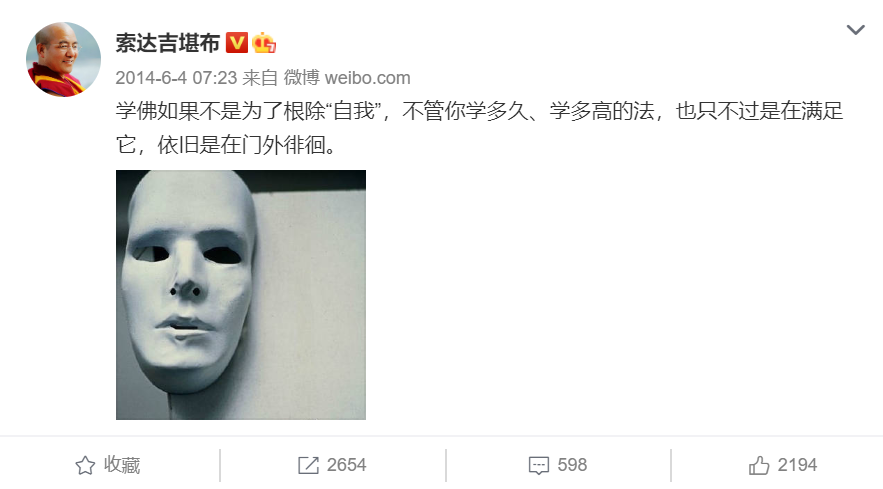Image resolution: width=883 pixels, height=489 pixels.
Task: Click the thumbs-up like icon
Action: pyautogui.click(x=759, y=465)
